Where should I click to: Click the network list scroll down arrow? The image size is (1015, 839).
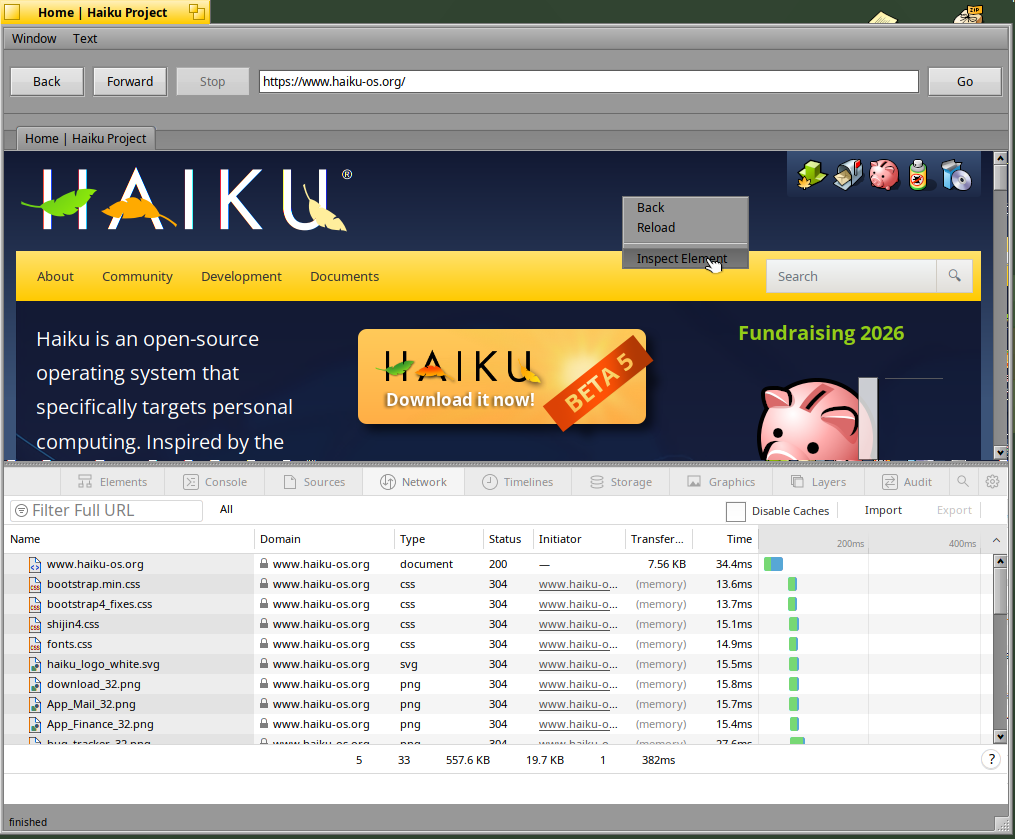[x=1000, y=736]
